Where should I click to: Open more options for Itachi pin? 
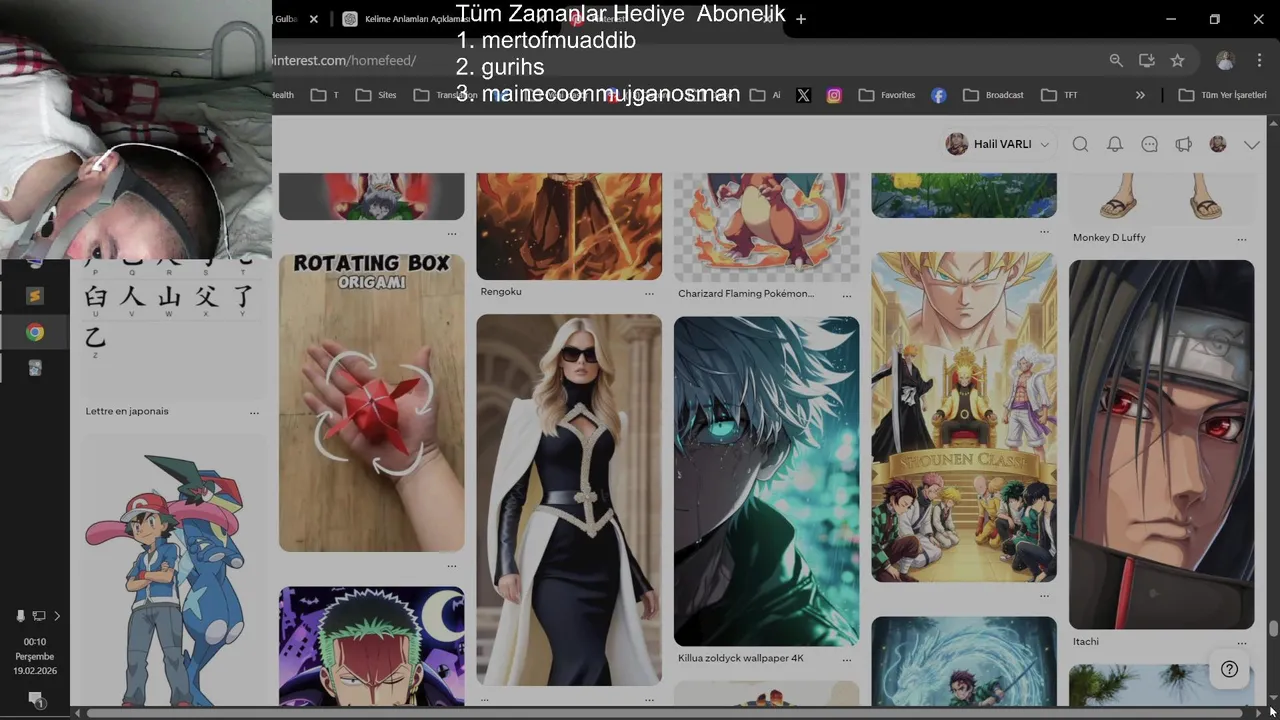pos(1242,643)
